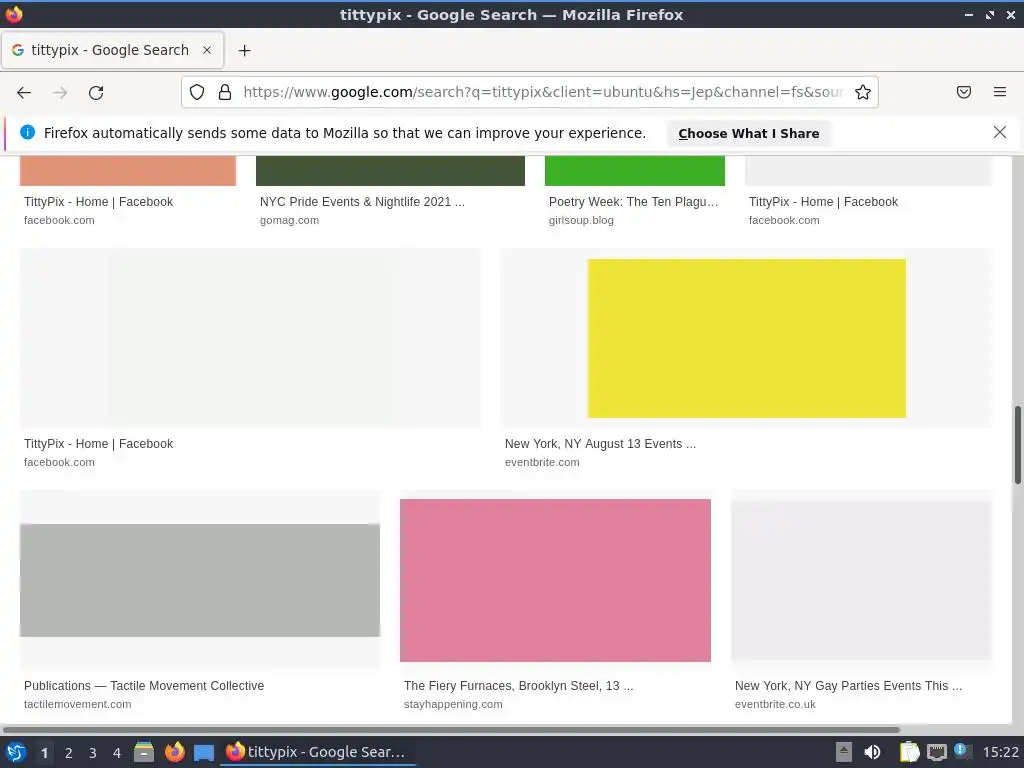Click the tactilemovement.com source text
1024x768 pixels.
point(77,704)
